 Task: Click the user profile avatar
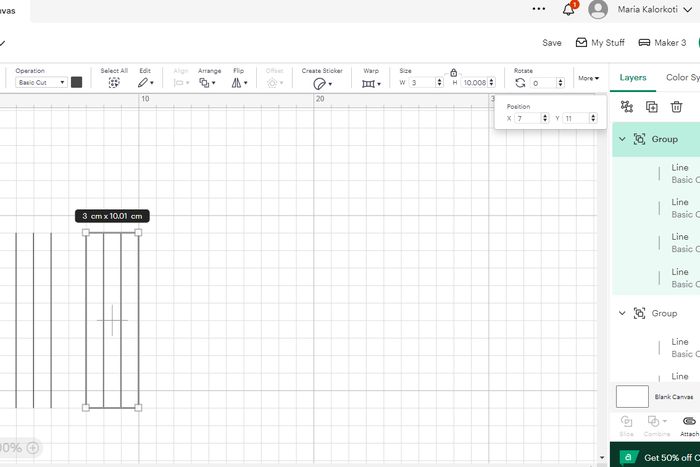coord(598,9)
